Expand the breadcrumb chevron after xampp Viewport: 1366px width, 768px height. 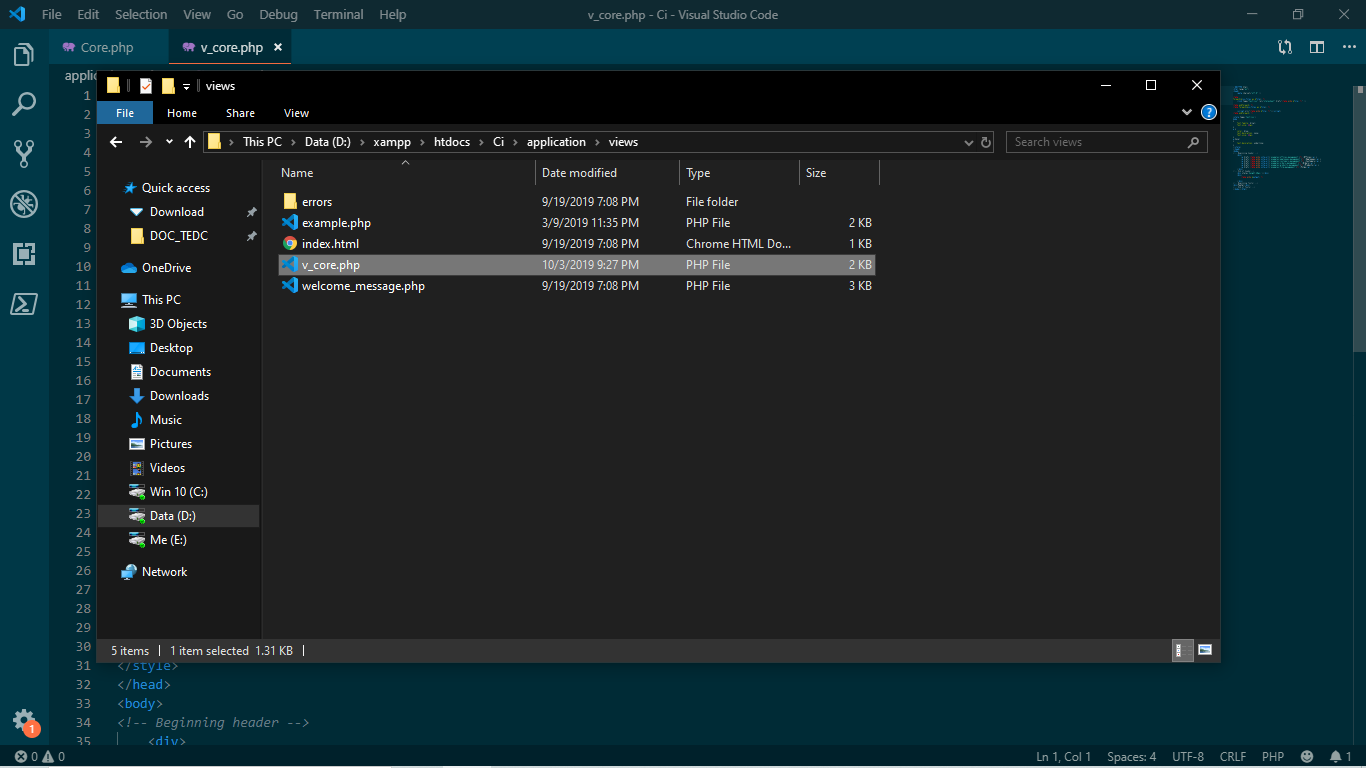pos(422,142)
